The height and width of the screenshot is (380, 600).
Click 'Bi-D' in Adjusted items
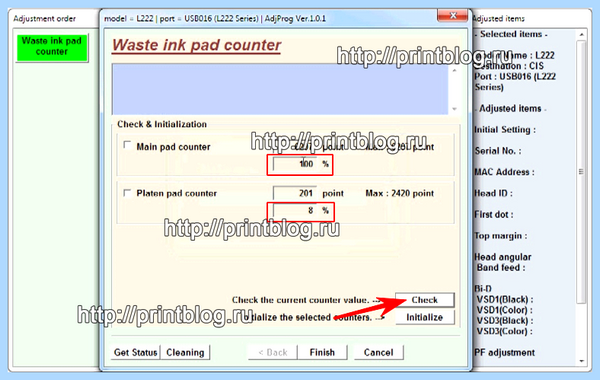(483, 289)
